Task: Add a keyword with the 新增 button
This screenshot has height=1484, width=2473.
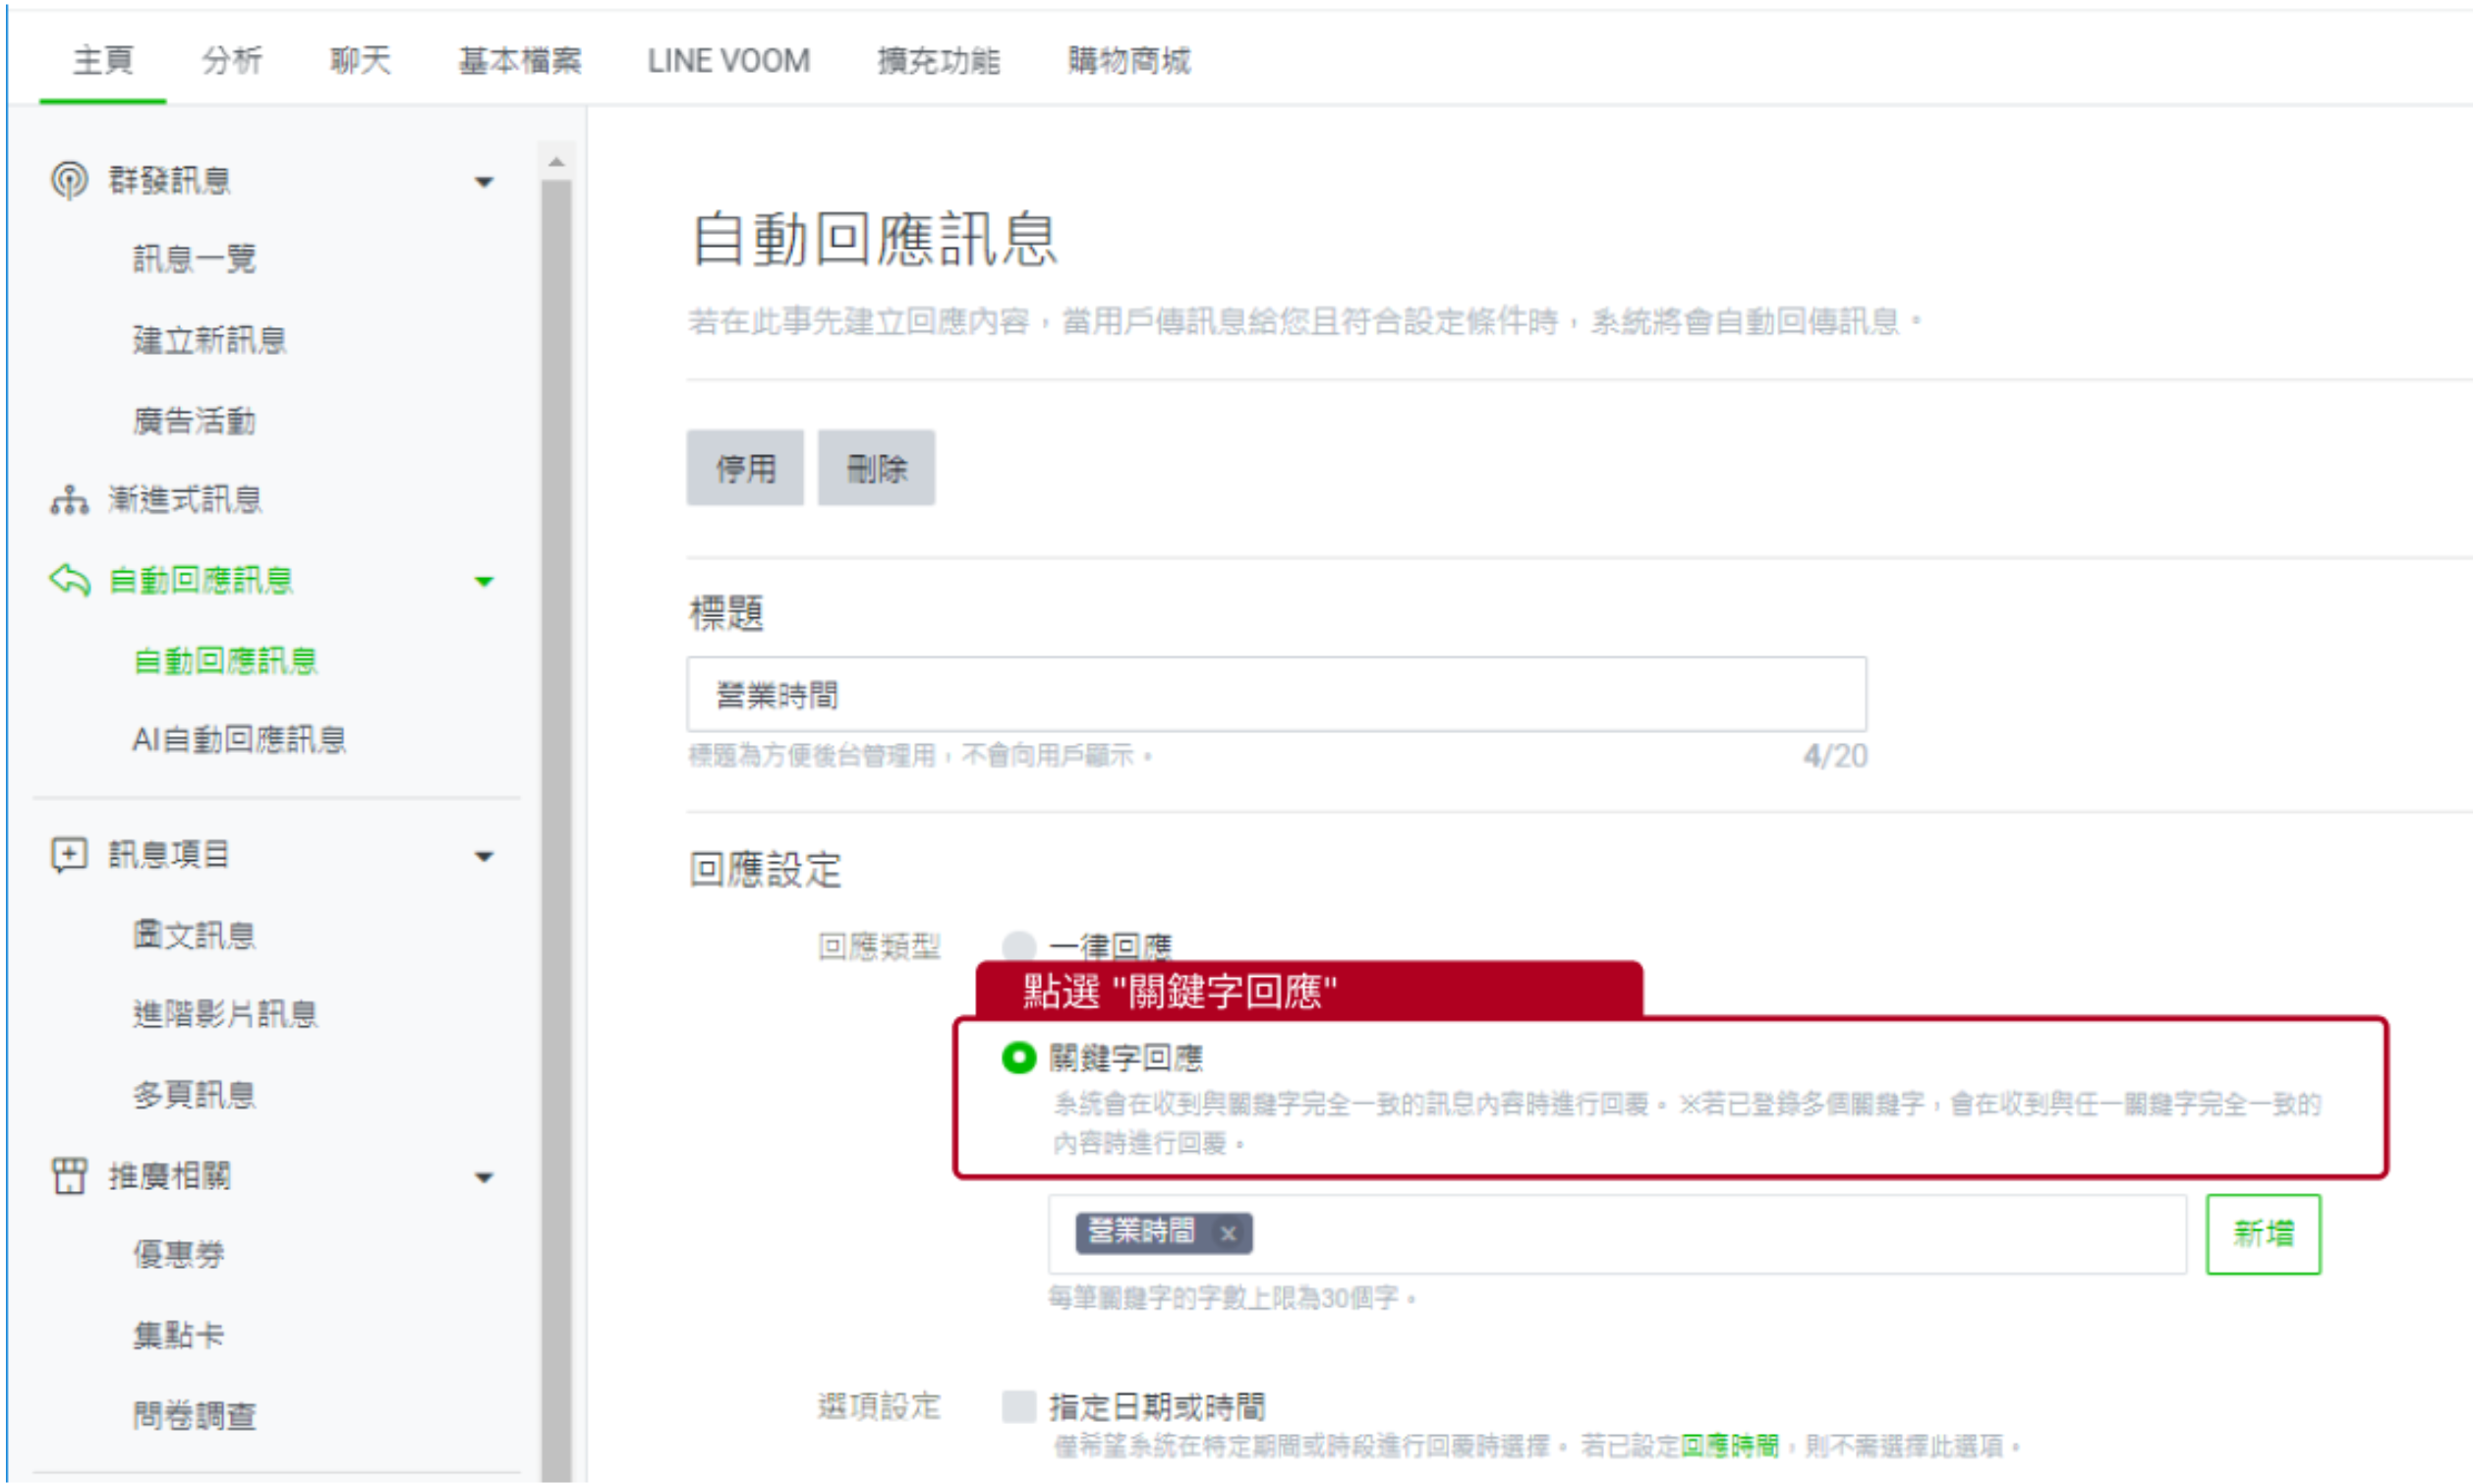Action: coord(2263,1233)
